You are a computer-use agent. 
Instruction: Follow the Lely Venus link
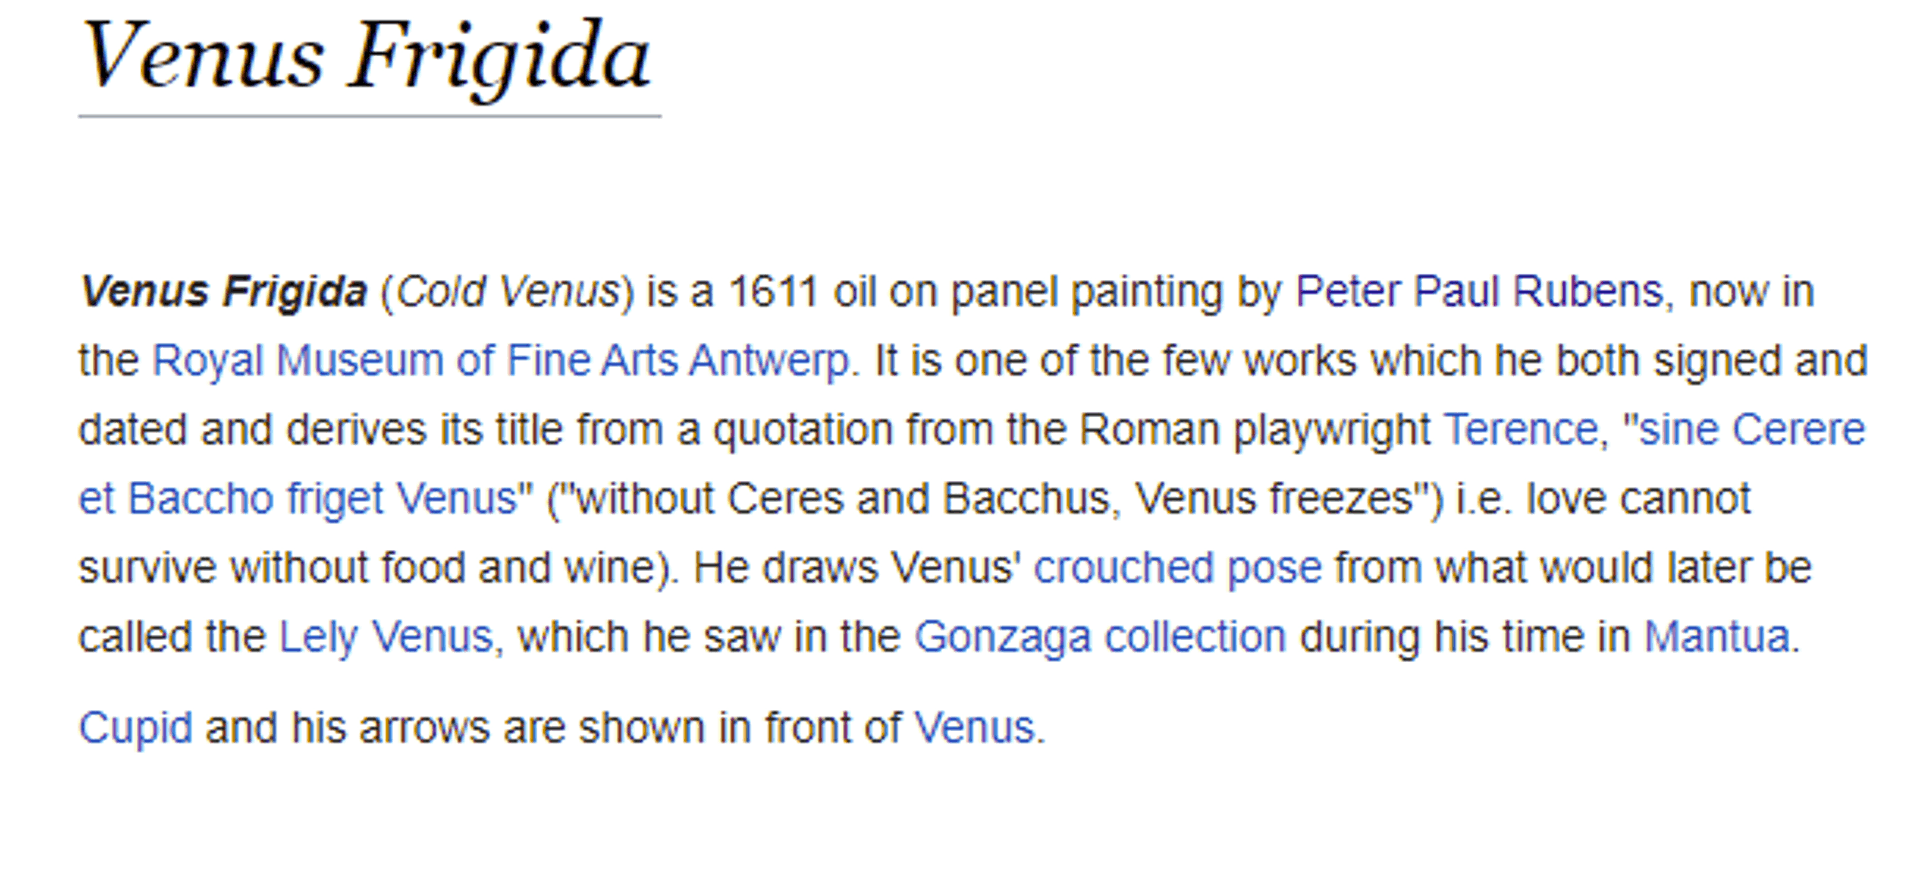coord(386,637)
